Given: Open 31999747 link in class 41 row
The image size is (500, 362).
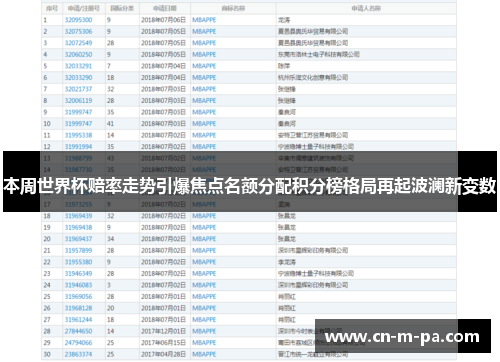Looking at the screenshot, I should [78, 124].
